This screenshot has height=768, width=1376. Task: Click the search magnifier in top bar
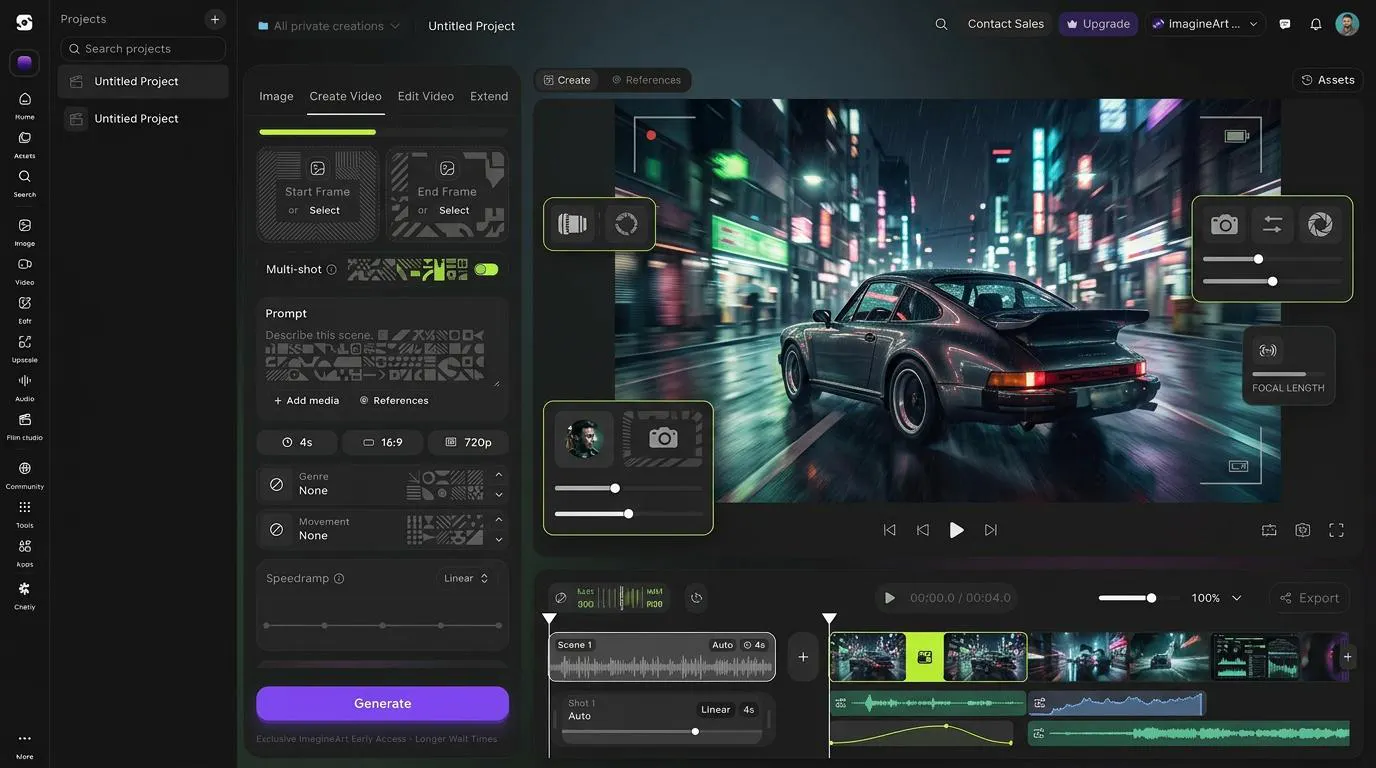(x=941, y=24)
